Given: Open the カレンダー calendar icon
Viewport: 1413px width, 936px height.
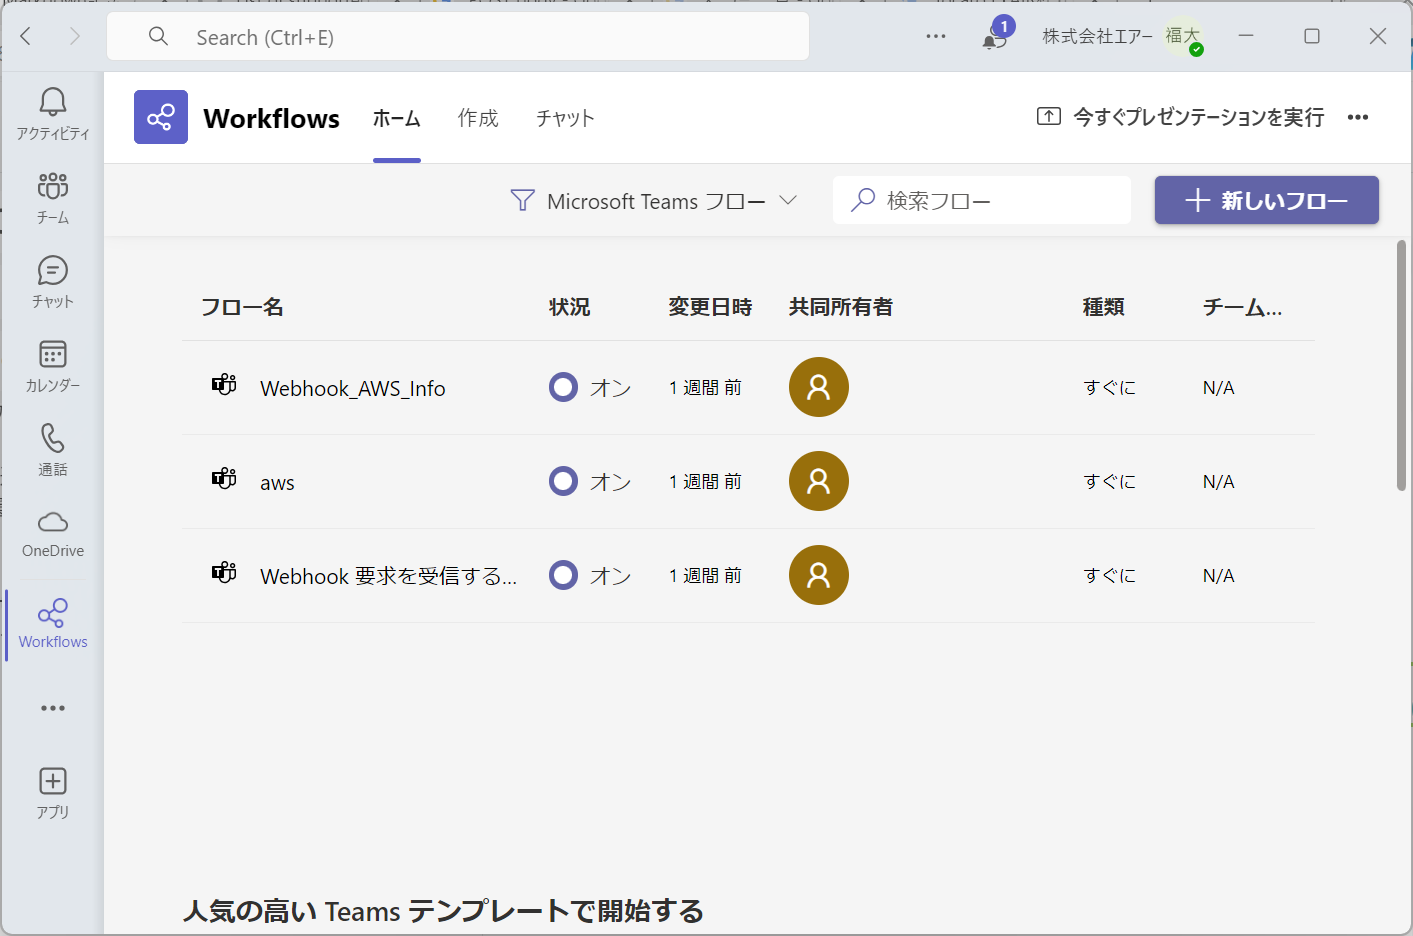Looking at the screenshot, I should (53, 366).
